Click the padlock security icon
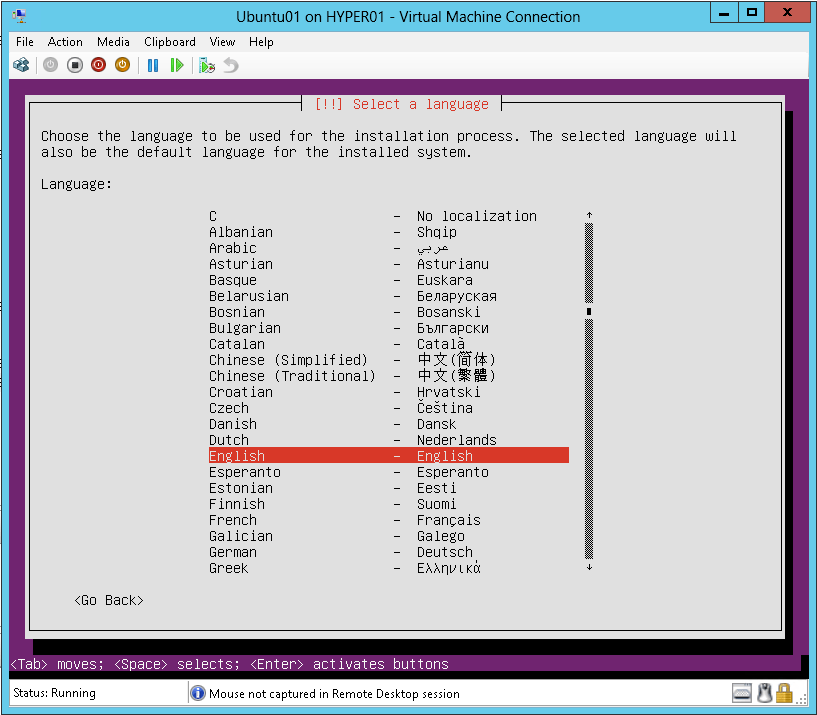Screen dimensions: 817x715 pos(784,693)
